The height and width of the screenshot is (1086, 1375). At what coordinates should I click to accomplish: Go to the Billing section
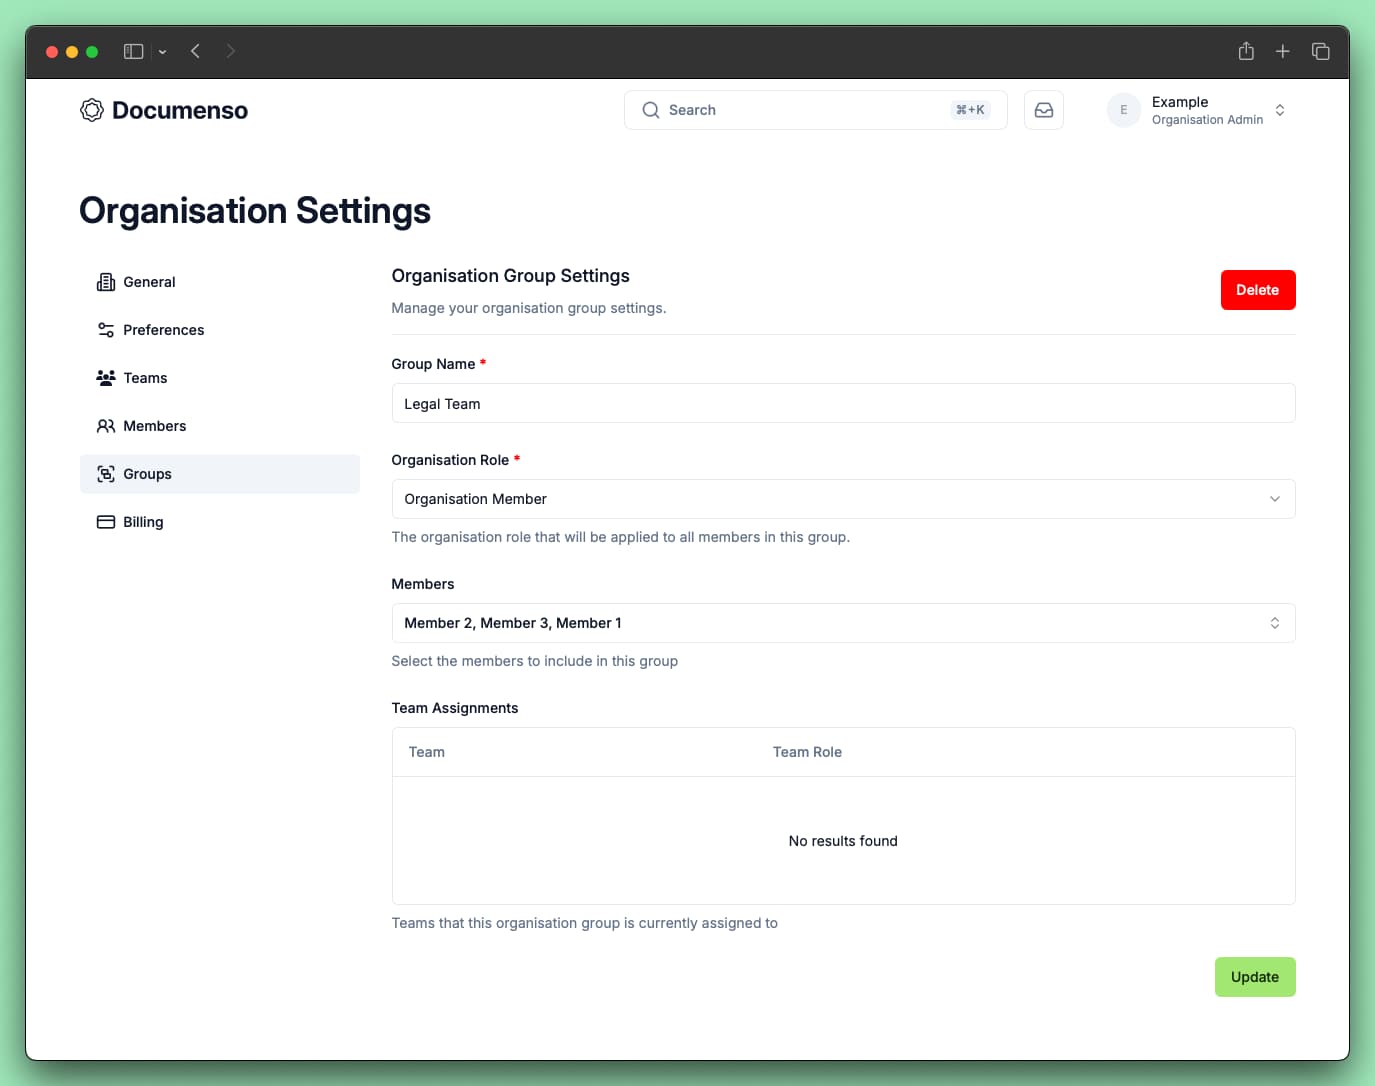point(143,522)
